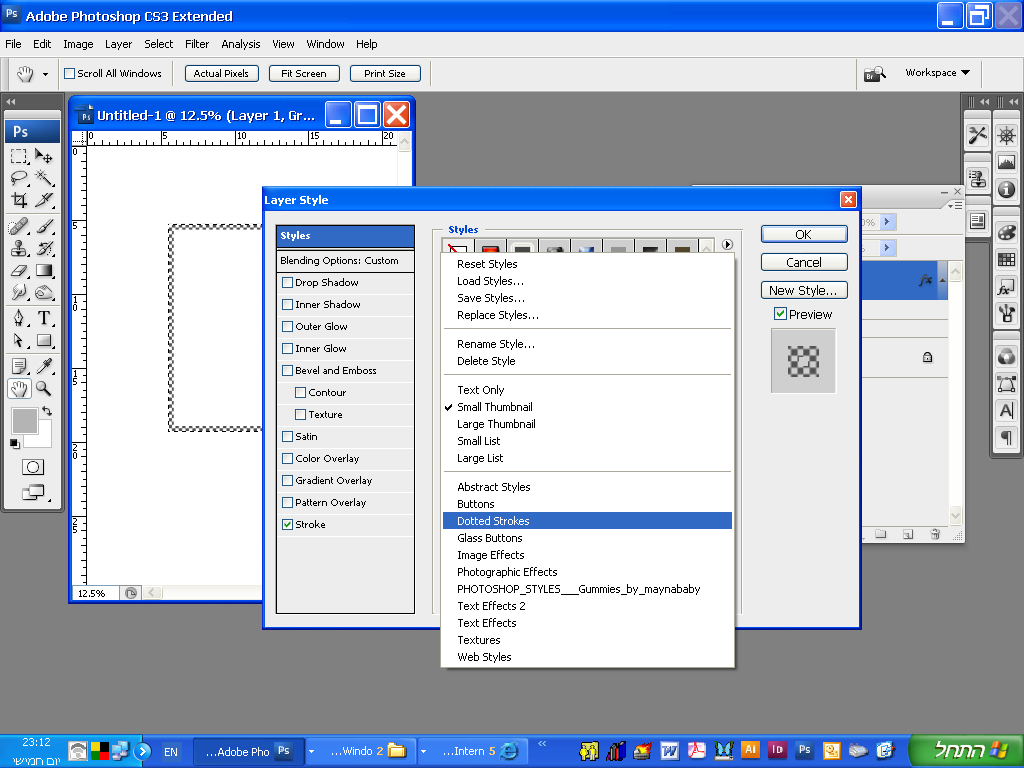This screenshot has height=768, width=1024.
Task: Select the Pen tool
Action: tap(18, 318)
